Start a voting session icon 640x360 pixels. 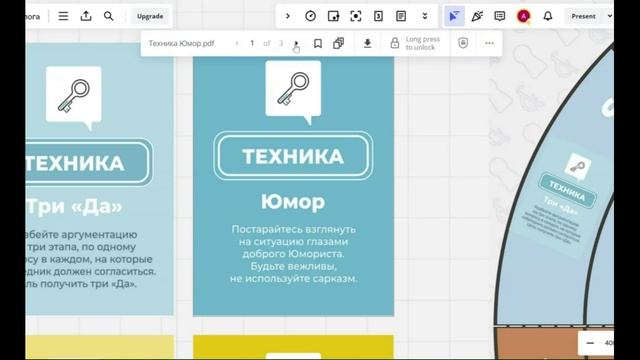tap(378, 16)
